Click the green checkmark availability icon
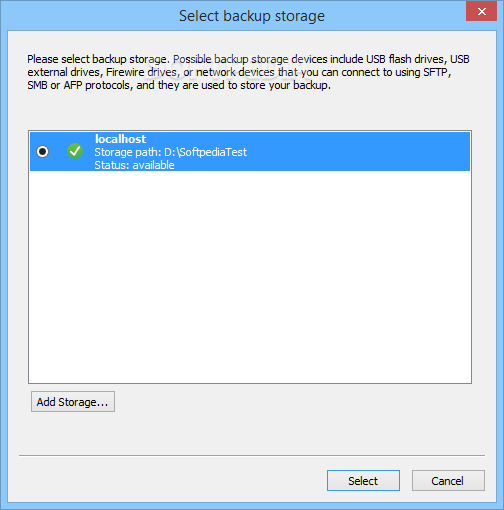Viewport: 504px width, 510px height. click(x=75, y=151)
